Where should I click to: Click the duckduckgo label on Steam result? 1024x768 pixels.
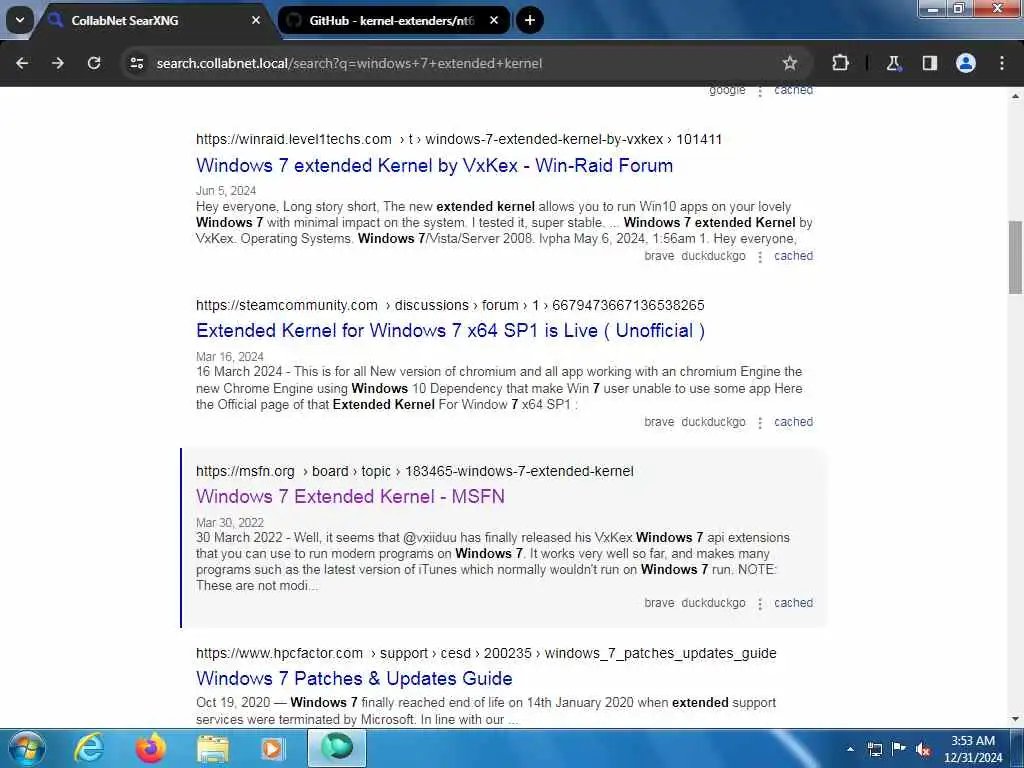[x=713, y=422]
